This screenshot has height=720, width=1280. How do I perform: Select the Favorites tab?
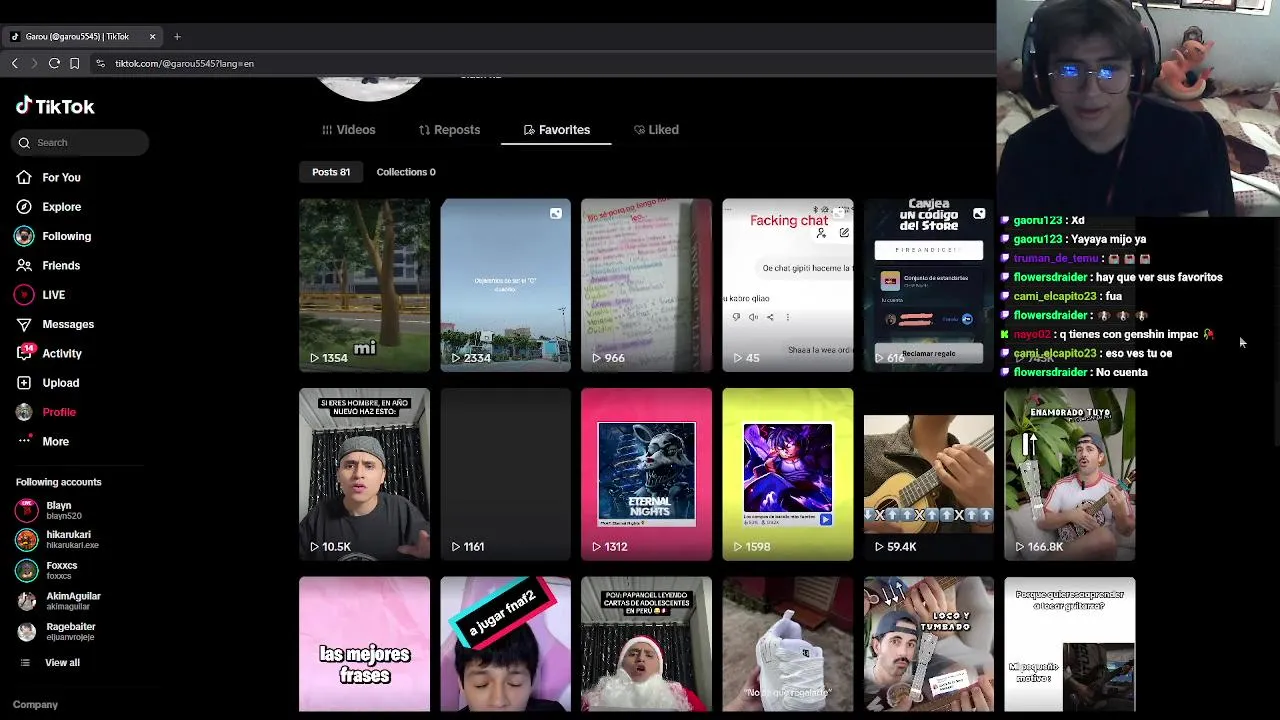[556, 130]
